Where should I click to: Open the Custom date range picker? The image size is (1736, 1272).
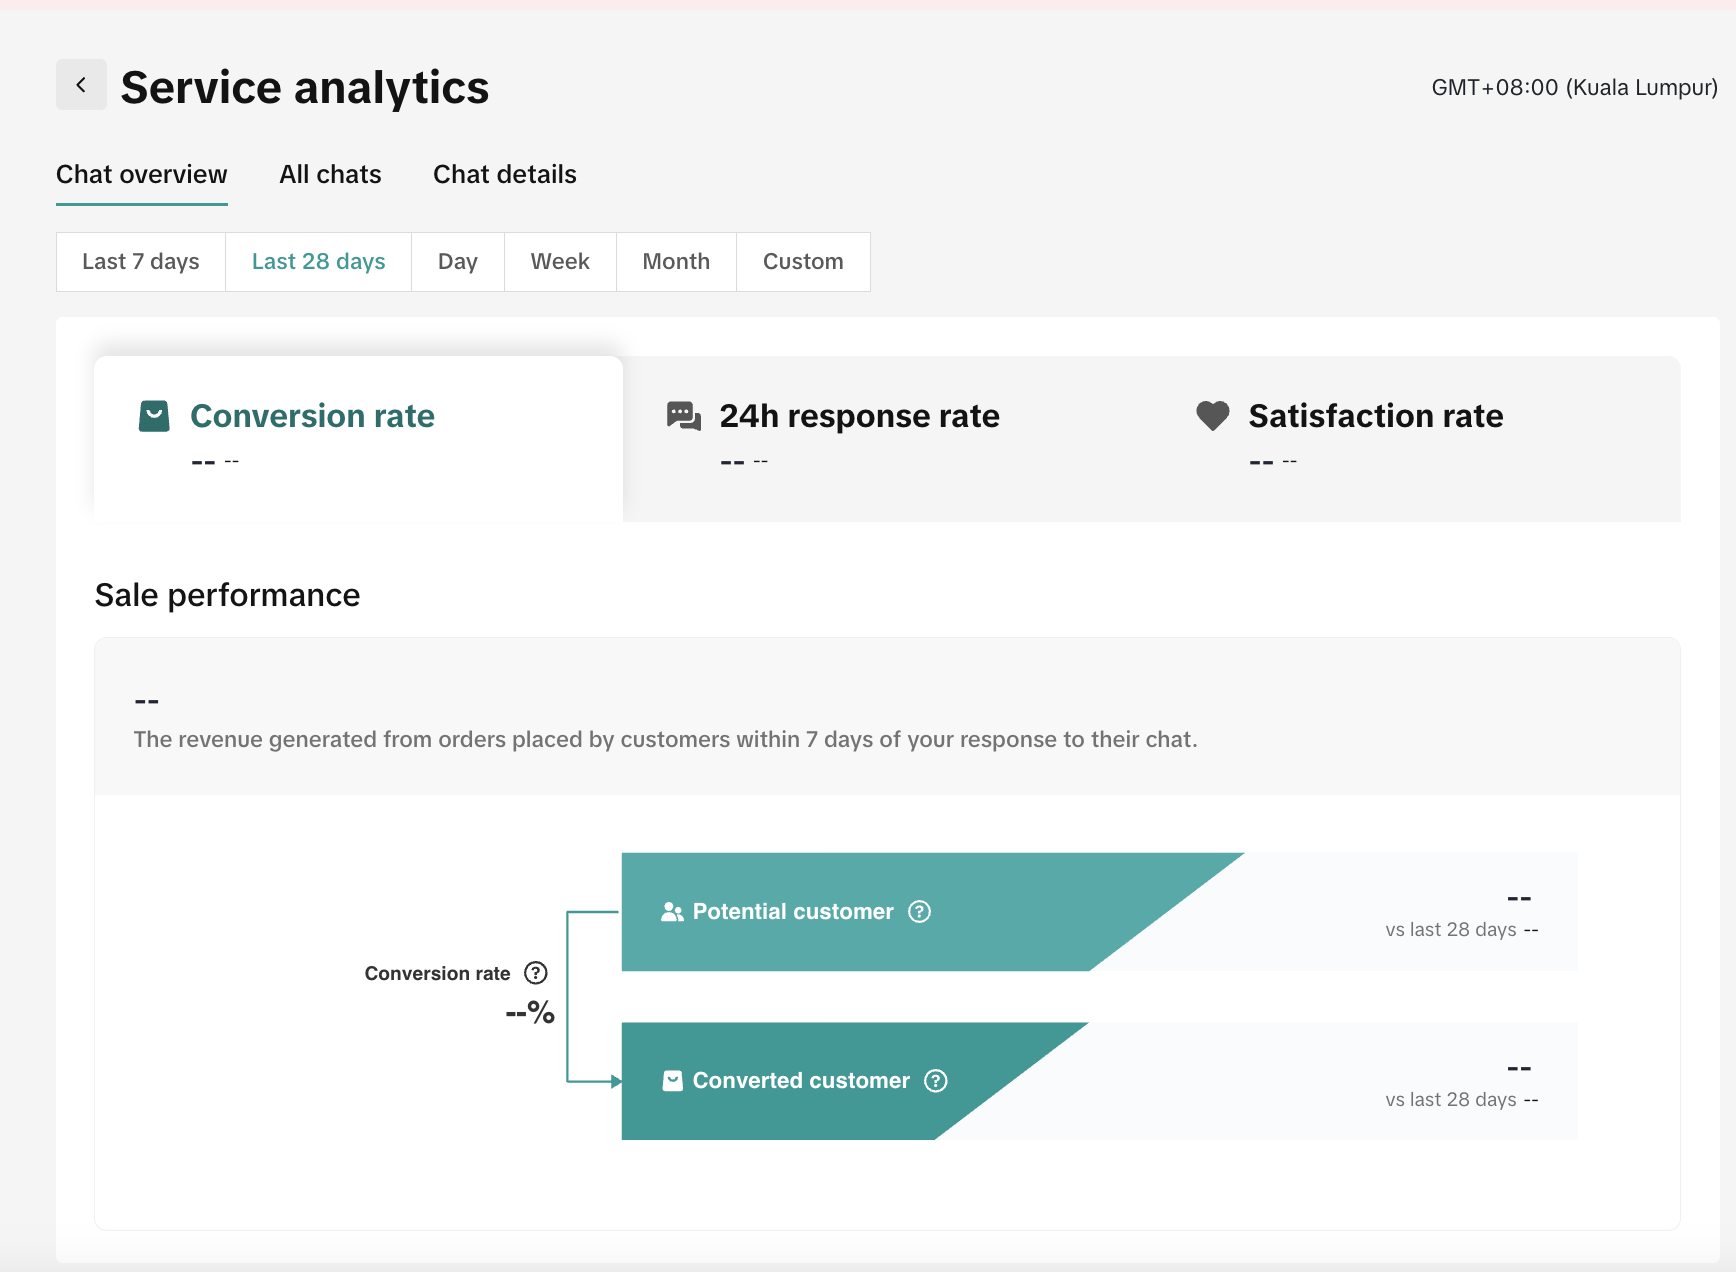coord(803,262)
